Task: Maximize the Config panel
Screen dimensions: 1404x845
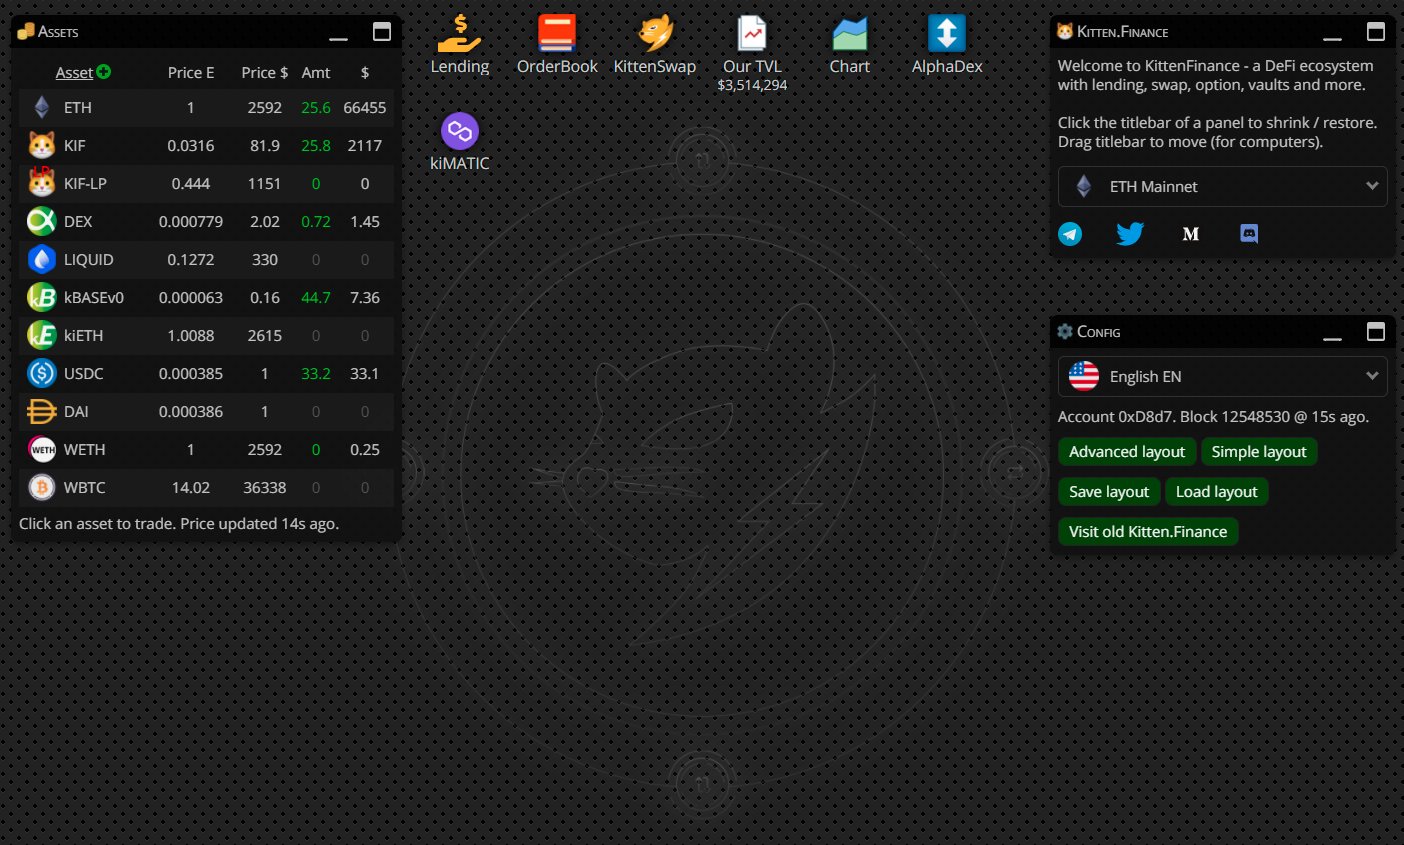Action: pos(1376,331)
